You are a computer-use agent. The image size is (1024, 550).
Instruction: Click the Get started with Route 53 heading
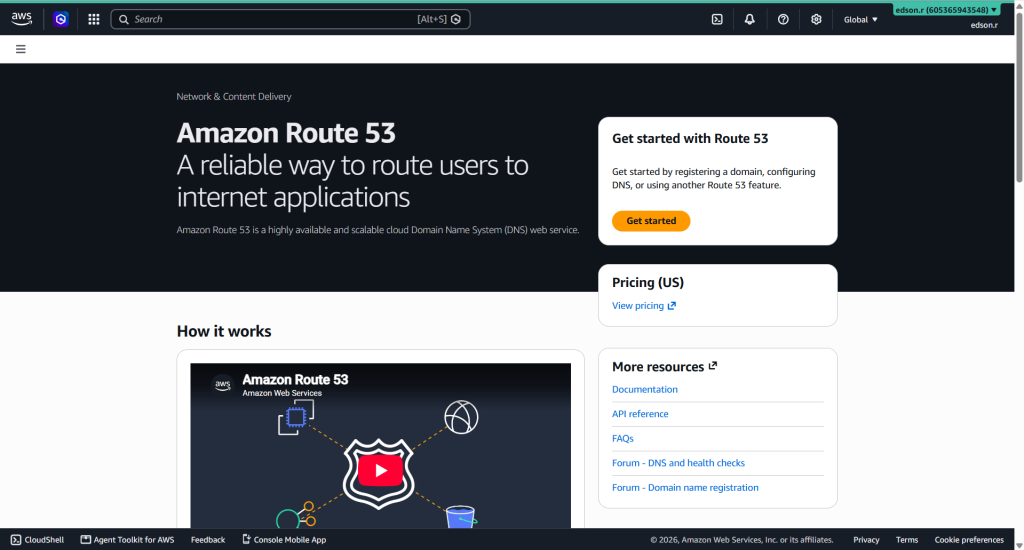pyautogui.click(x=690, y=138)
